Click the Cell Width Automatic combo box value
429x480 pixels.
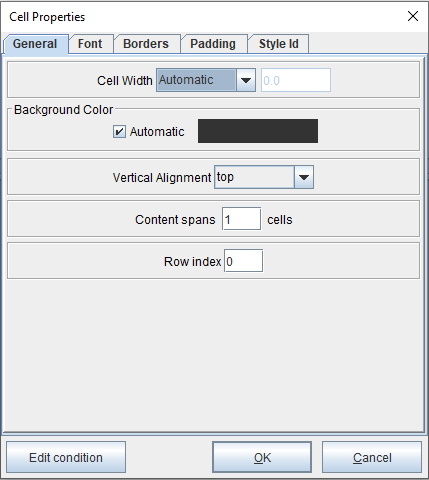click(x=196, y=80)
